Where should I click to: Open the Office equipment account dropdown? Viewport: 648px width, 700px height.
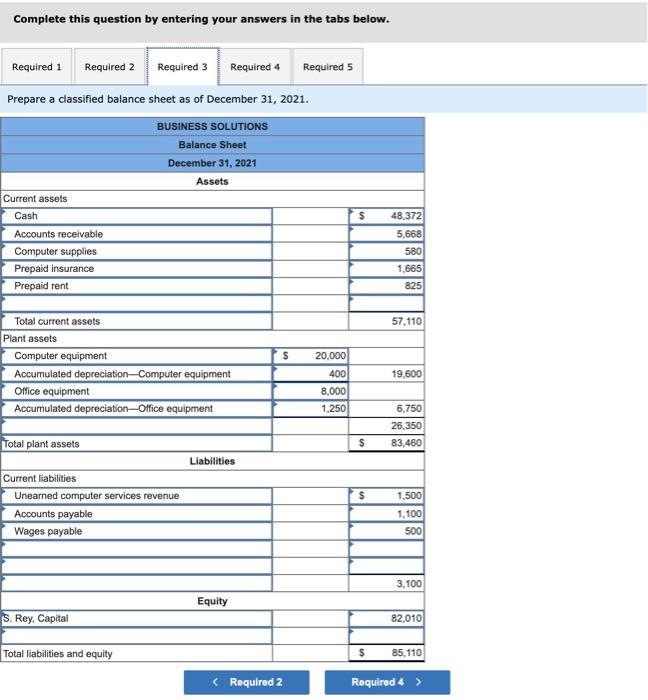[x=137, y=391]
